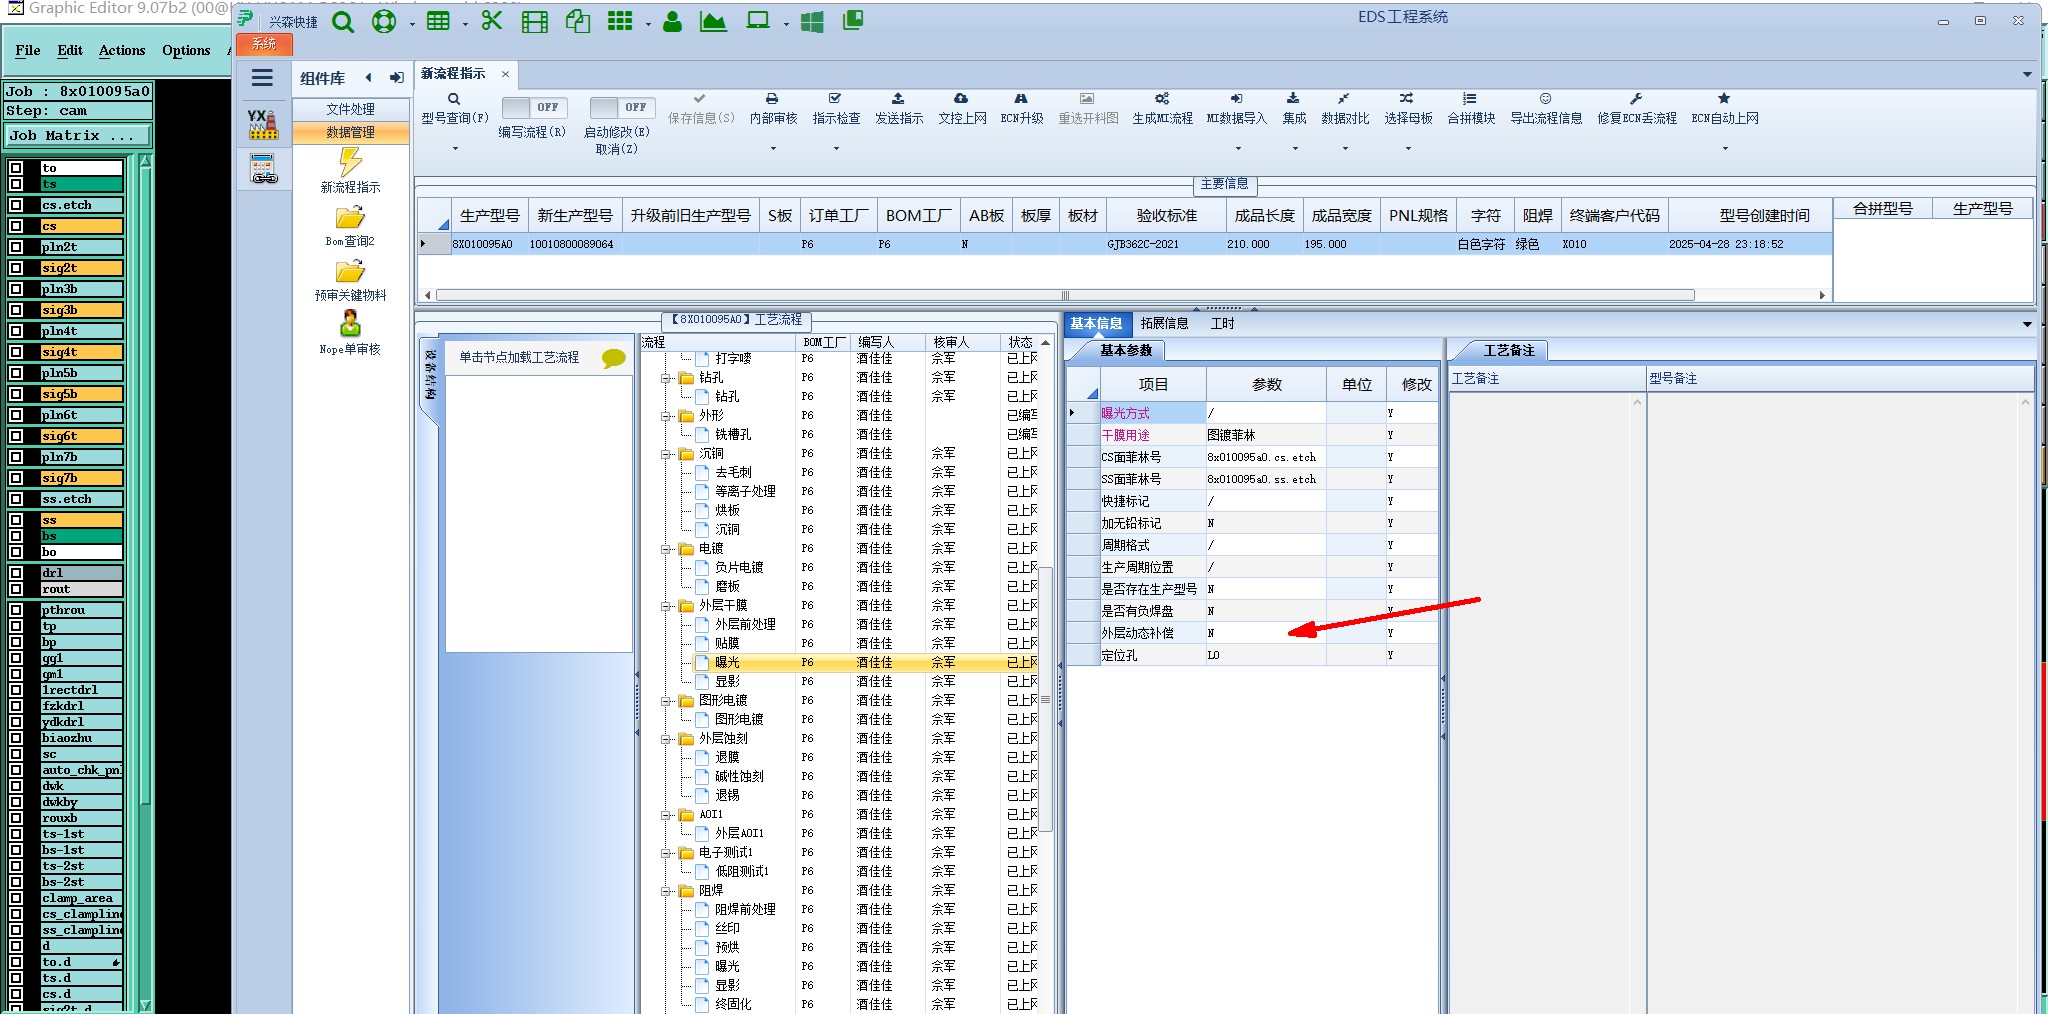
Task: Click the lifebuoy help icon in top toolbar
Action: 384,22
